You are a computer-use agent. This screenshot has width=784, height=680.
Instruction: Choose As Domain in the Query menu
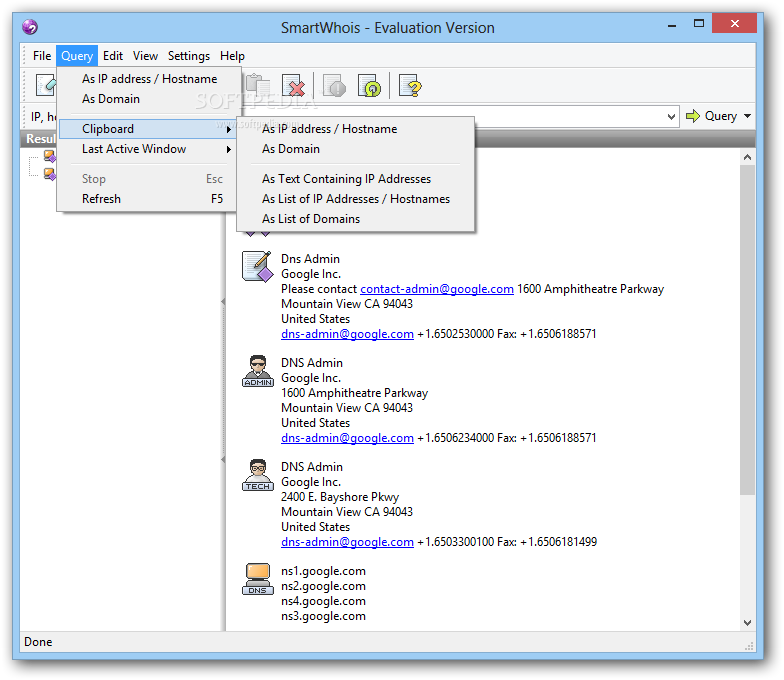click(148, 99)
